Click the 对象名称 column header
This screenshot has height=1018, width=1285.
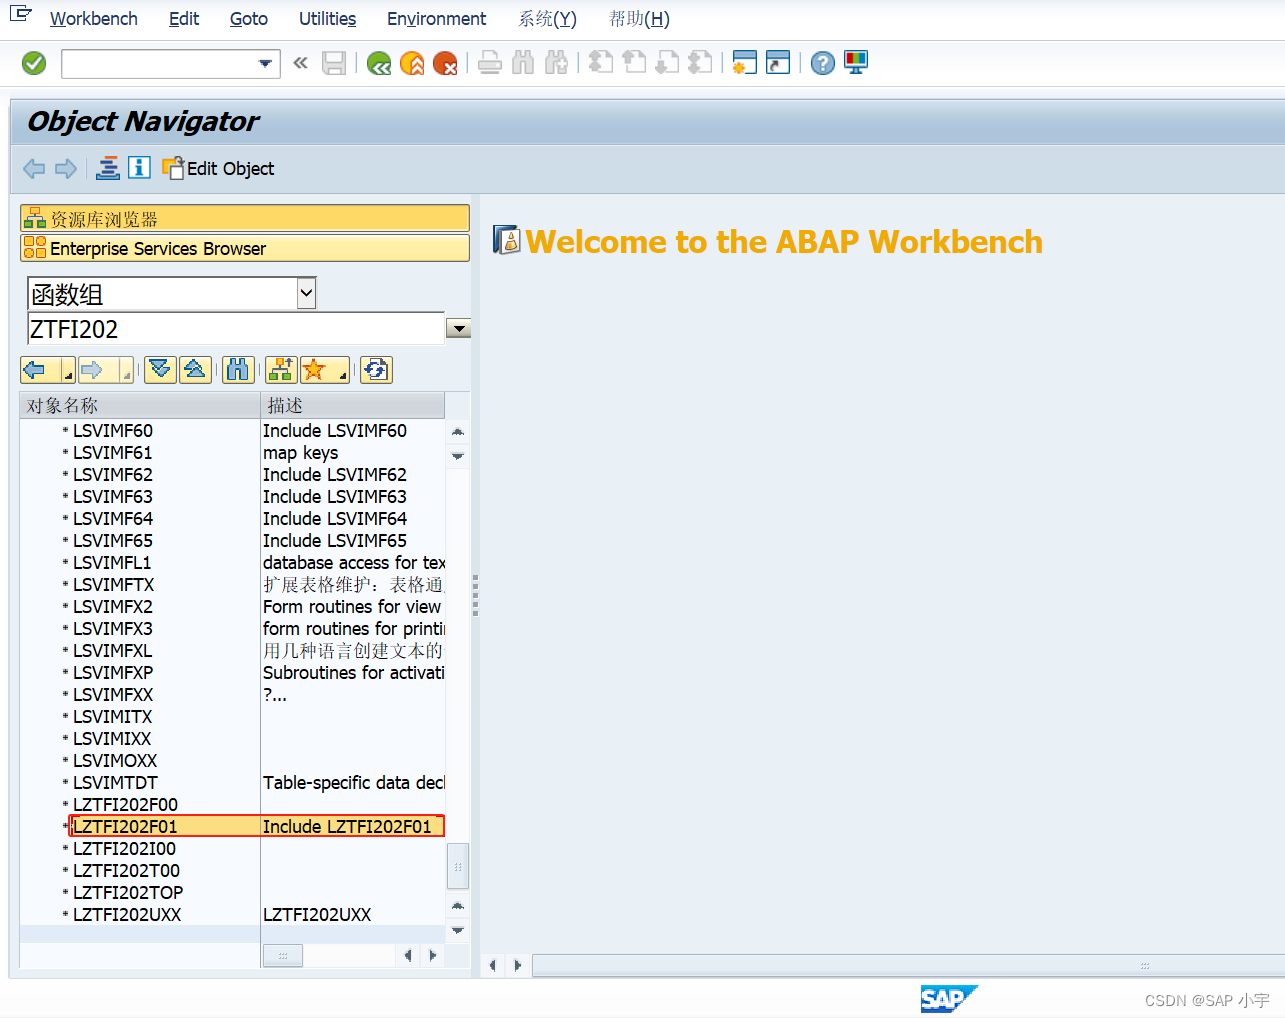click(140, 405)
